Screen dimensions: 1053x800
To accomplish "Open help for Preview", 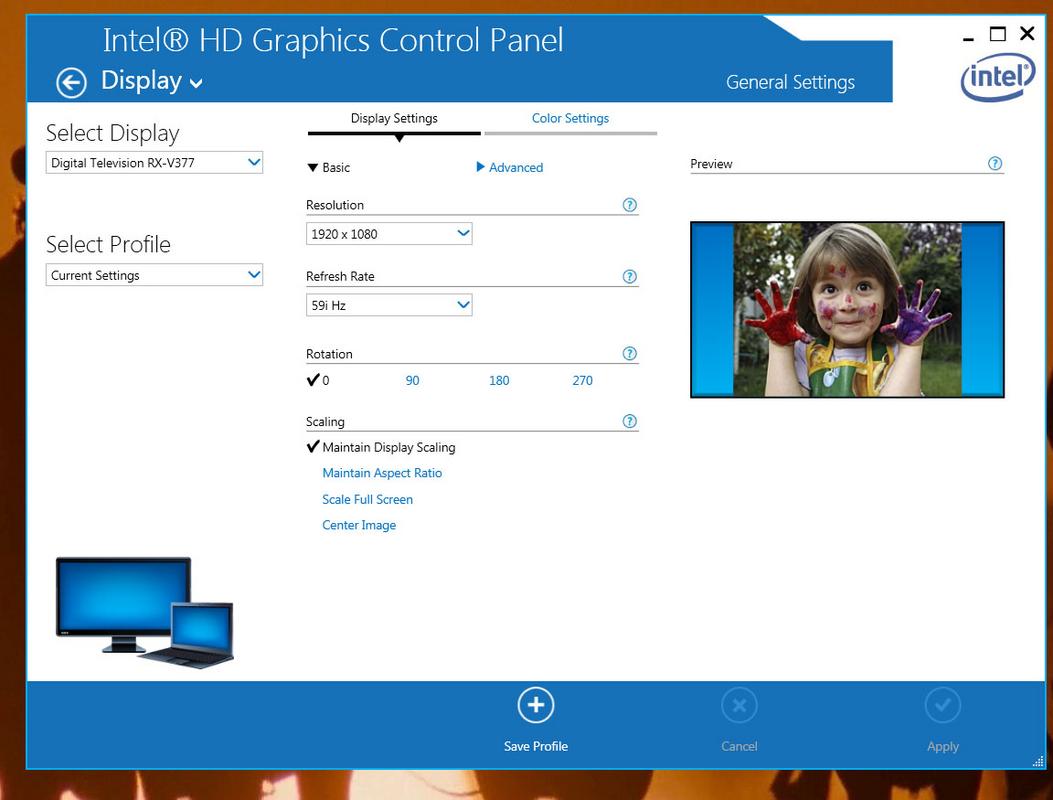I will click(x=995, y=163).
